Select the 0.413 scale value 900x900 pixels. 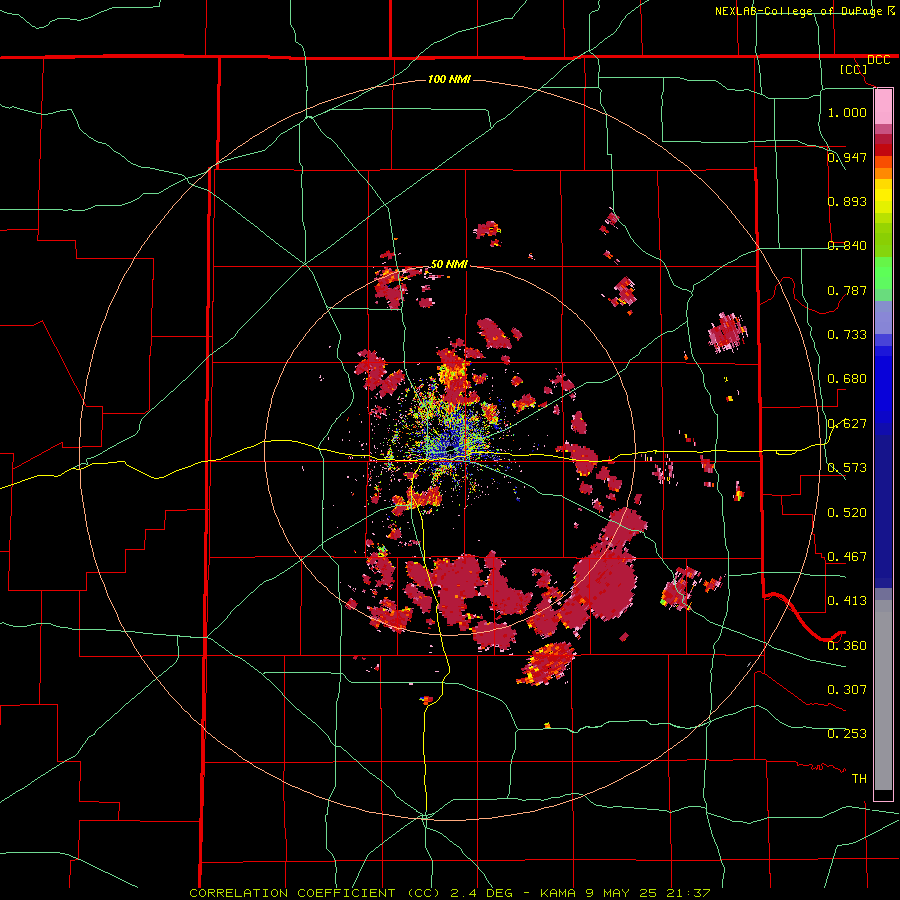[847, 601]
